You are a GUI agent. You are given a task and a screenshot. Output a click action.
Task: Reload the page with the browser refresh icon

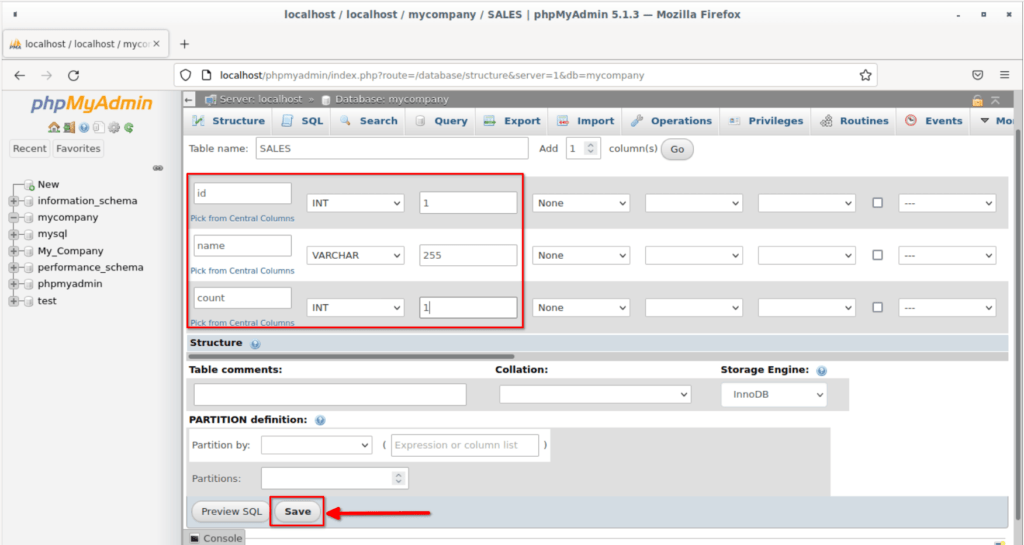(x=73, y=75)
